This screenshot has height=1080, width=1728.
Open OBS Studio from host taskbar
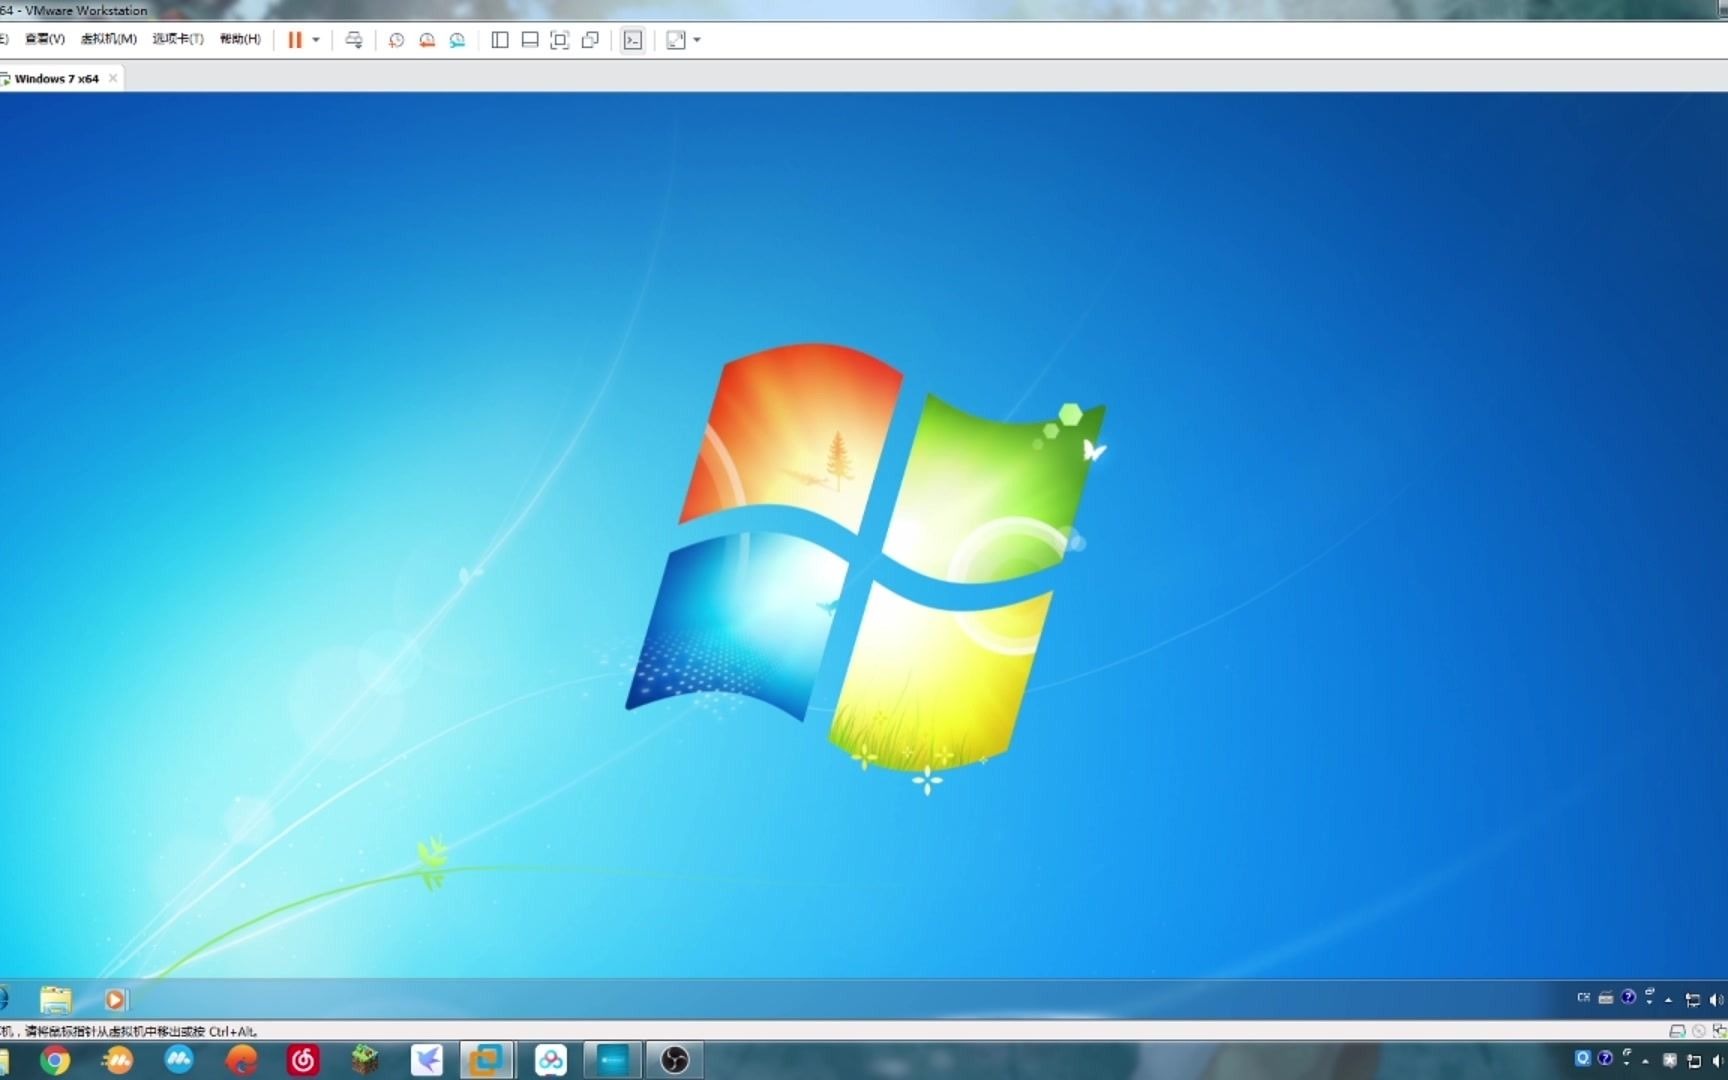675,1060
